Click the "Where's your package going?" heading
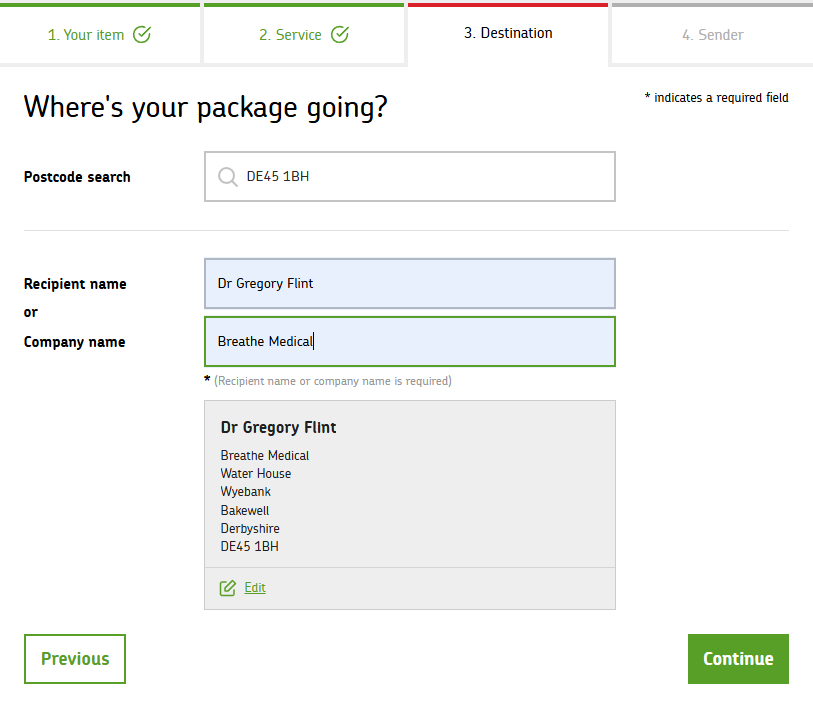The image size is (813, 706). tap(205, 108)
